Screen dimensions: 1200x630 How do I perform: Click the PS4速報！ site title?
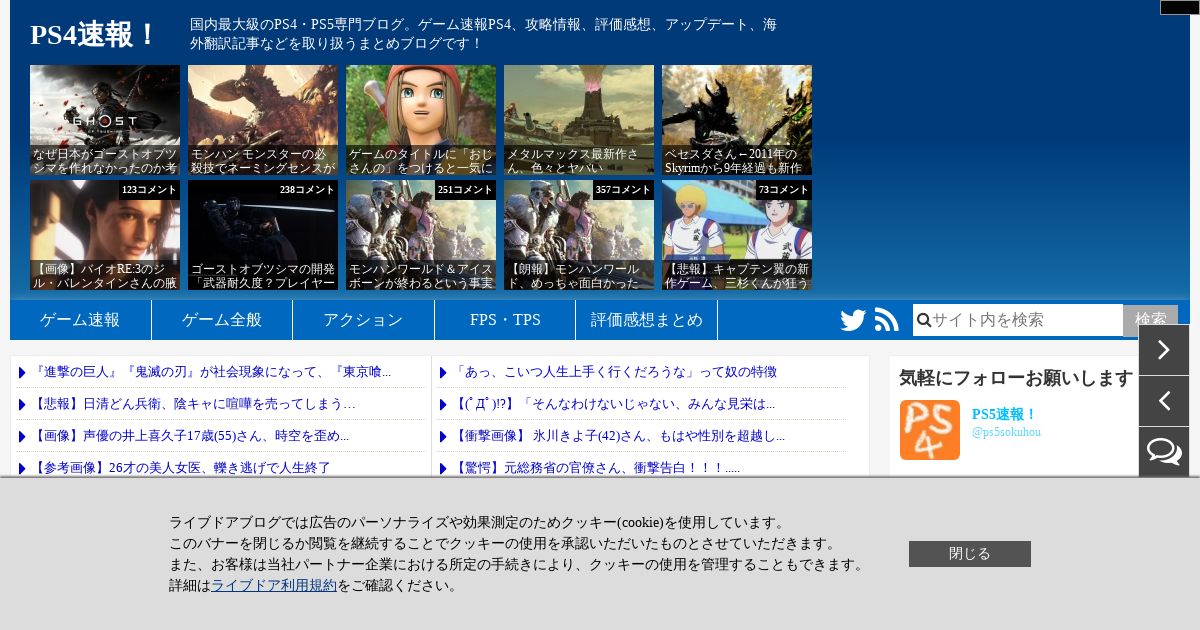point(94,35)
